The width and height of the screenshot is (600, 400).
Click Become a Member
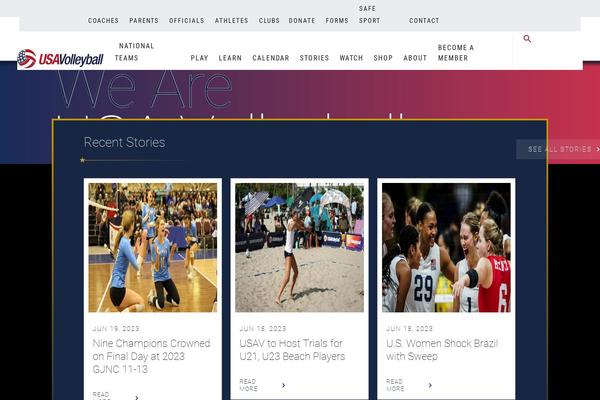point(456,53)
